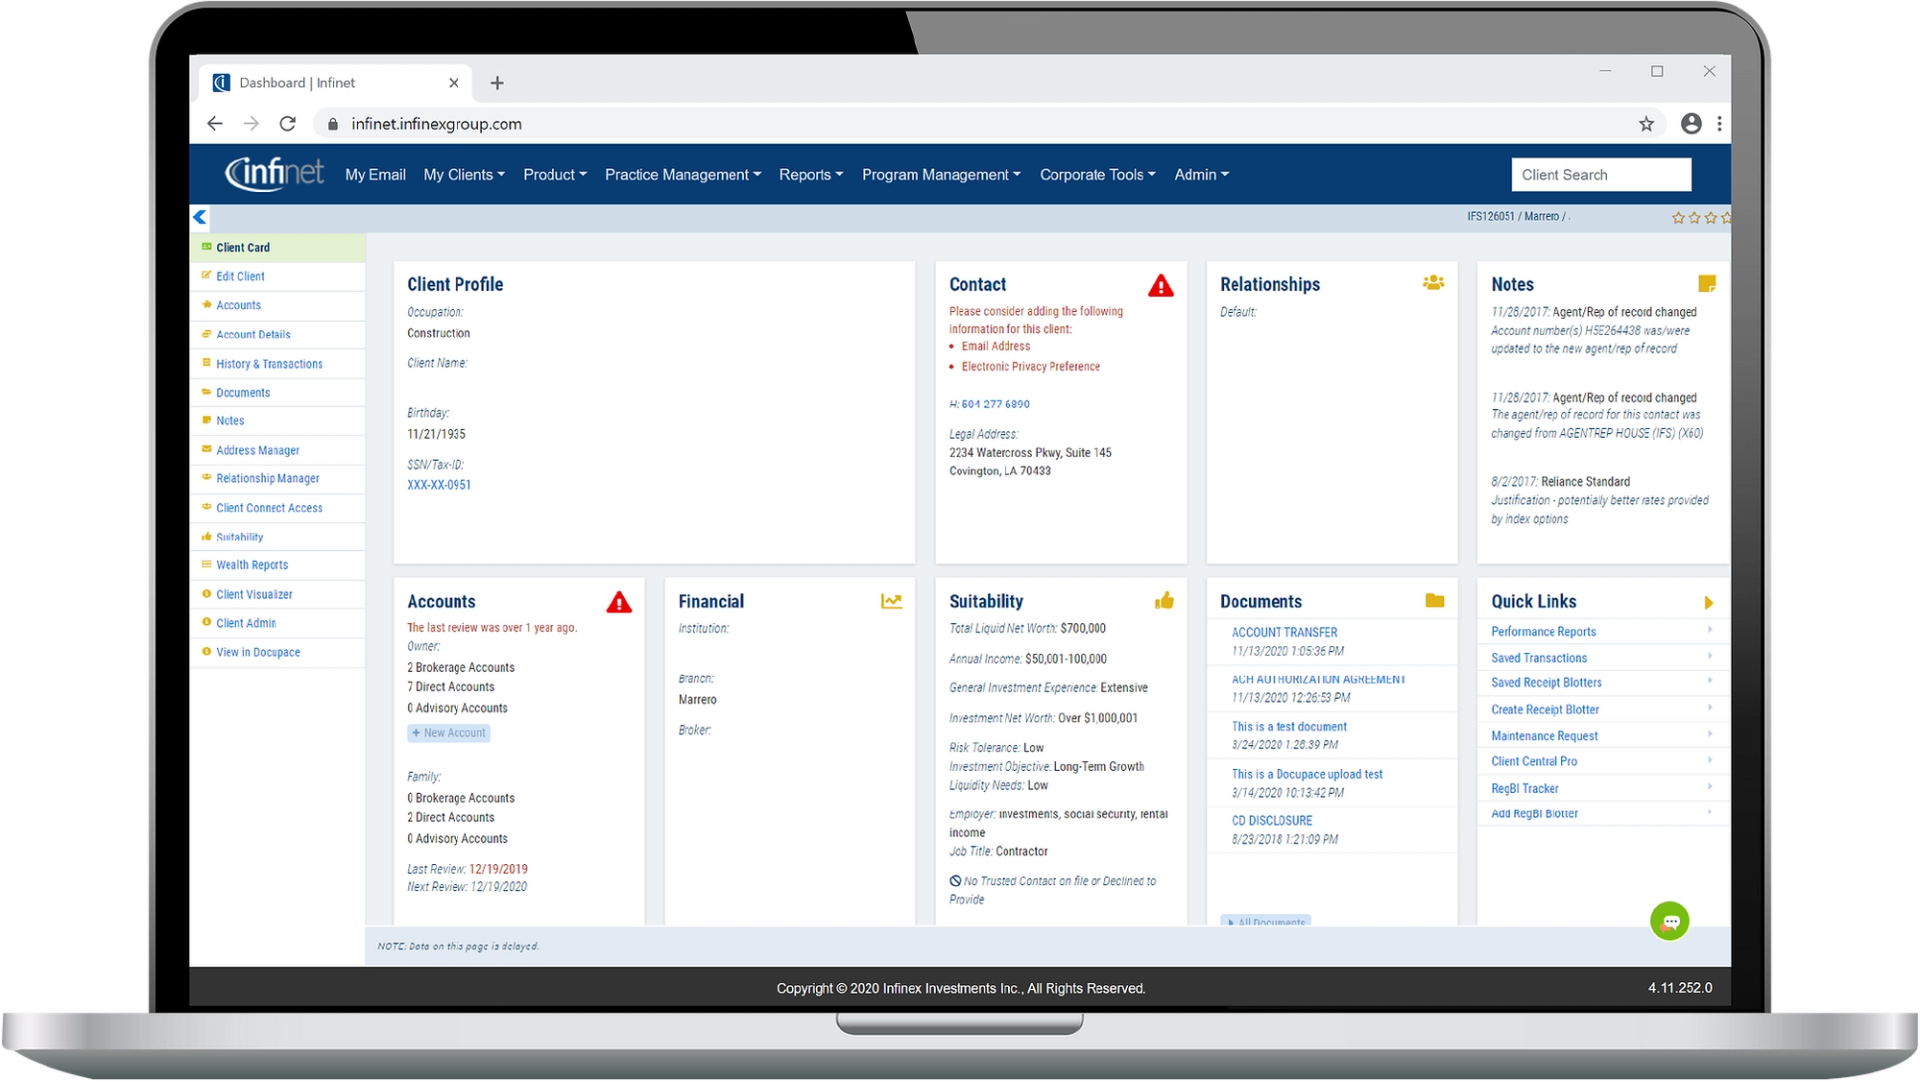Open CD DISCLOSURE document link

[x=1272, y=820]
